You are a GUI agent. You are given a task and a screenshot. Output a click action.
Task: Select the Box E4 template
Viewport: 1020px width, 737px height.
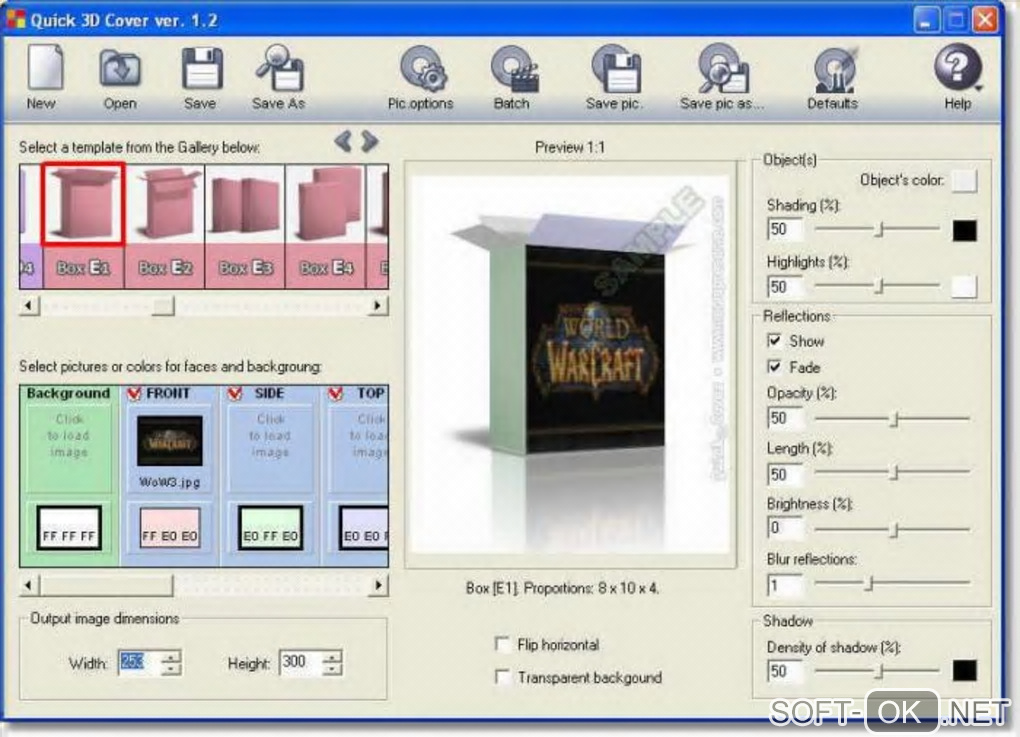(326, 225)
